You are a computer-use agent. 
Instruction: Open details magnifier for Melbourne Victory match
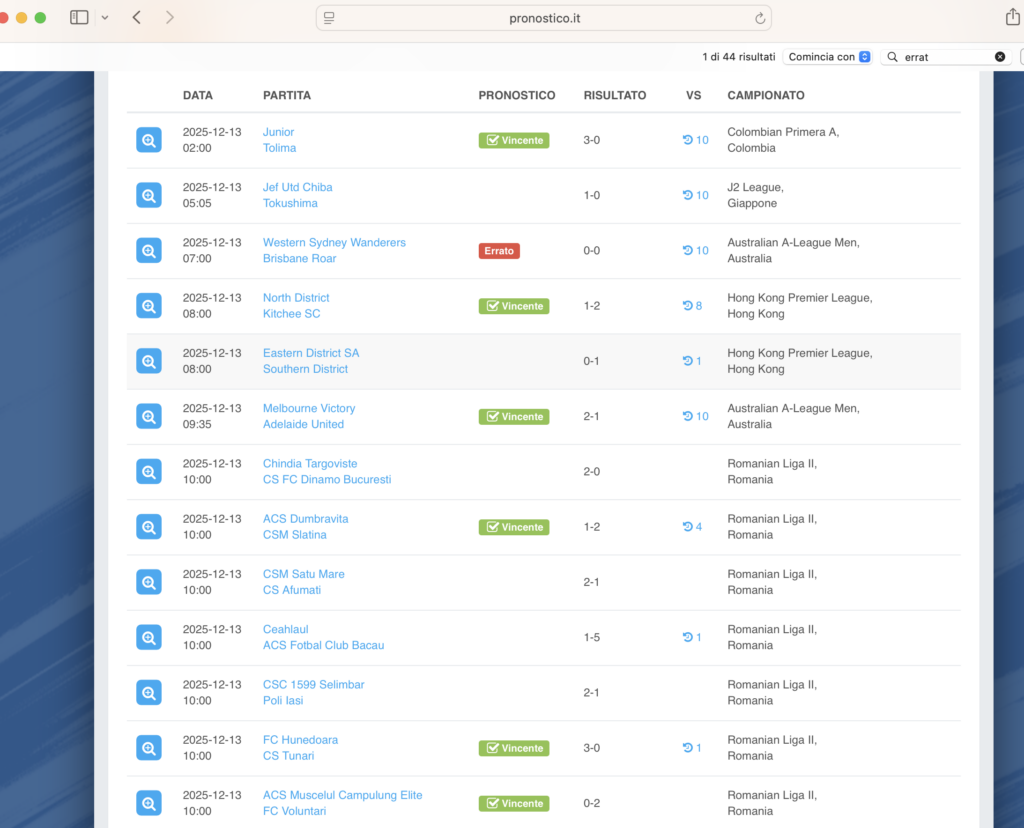point(149,416)
